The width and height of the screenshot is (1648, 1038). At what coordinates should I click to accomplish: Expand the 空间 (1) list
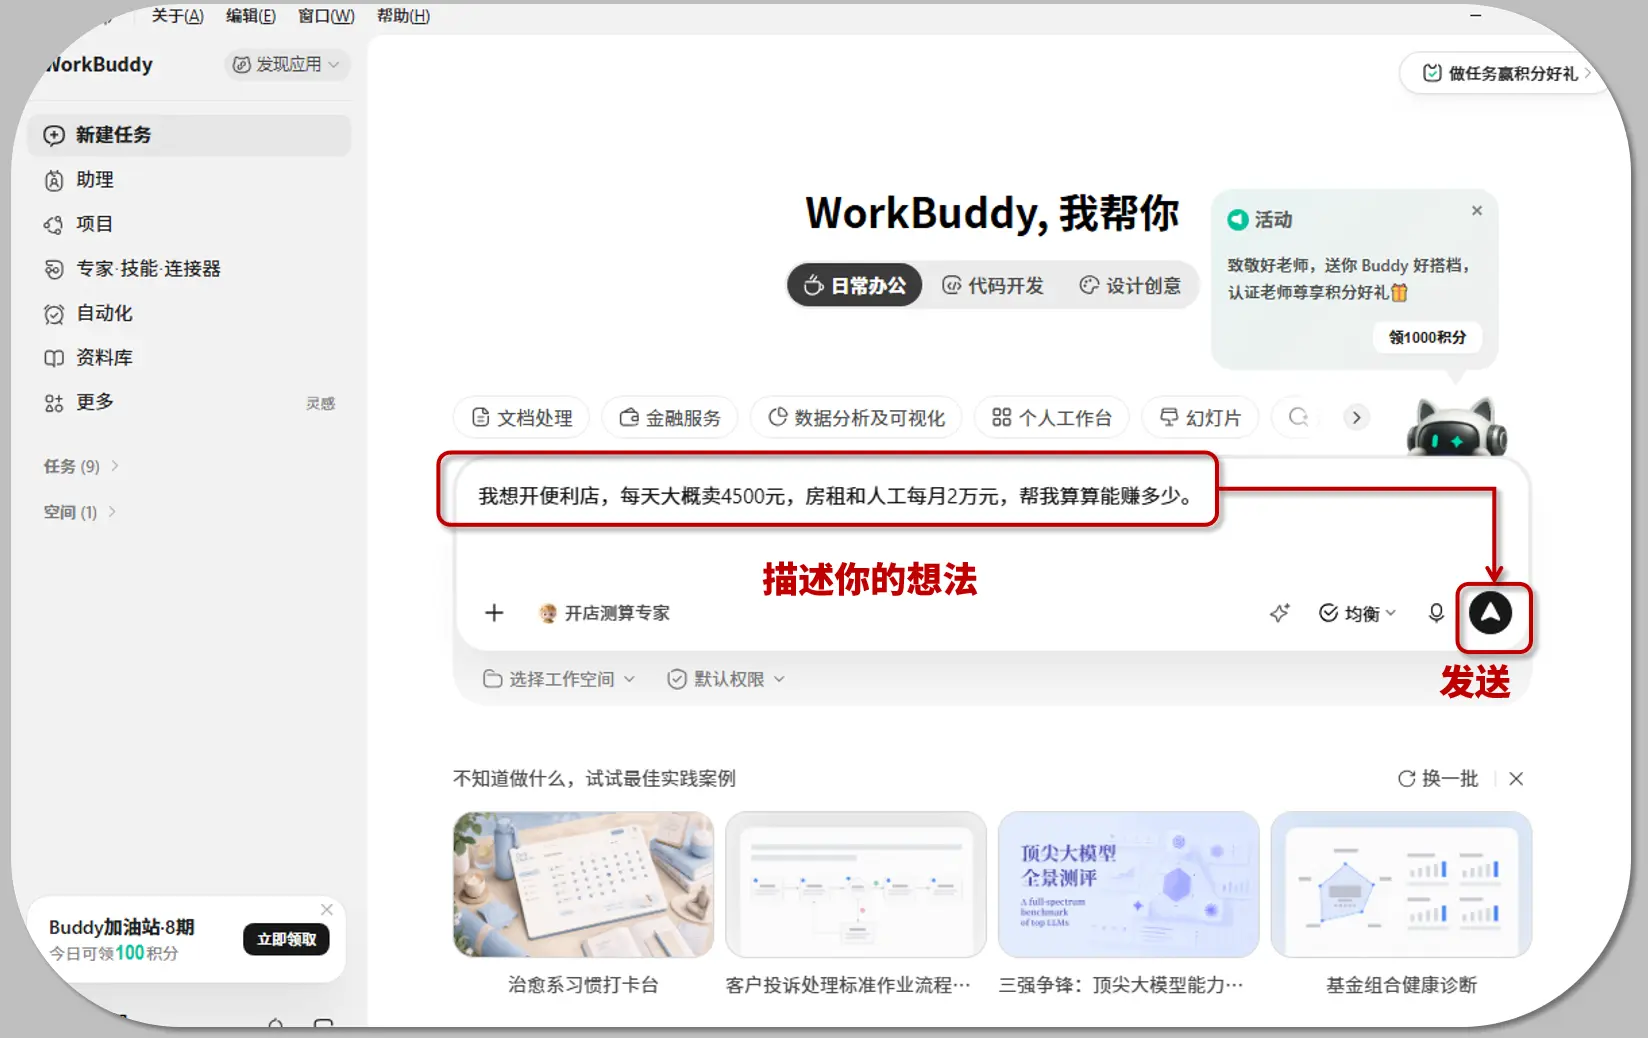coord(80,512)
